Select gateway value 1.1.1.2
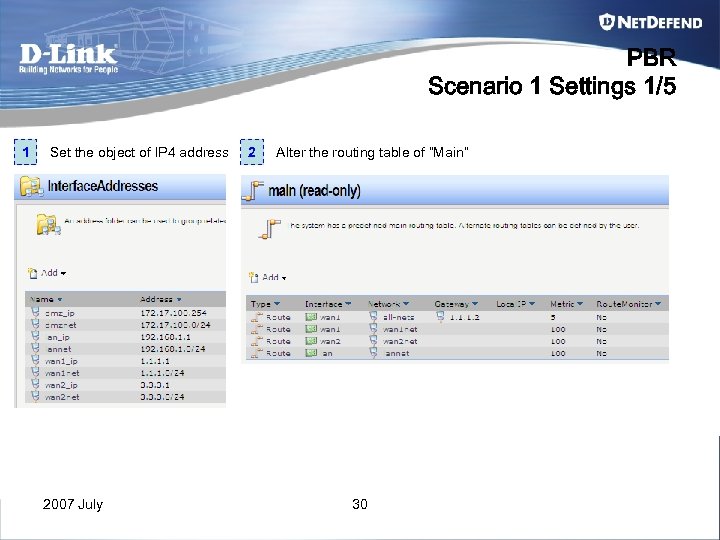This screenshot has height=540, width=720. click(x=464, y=317)
